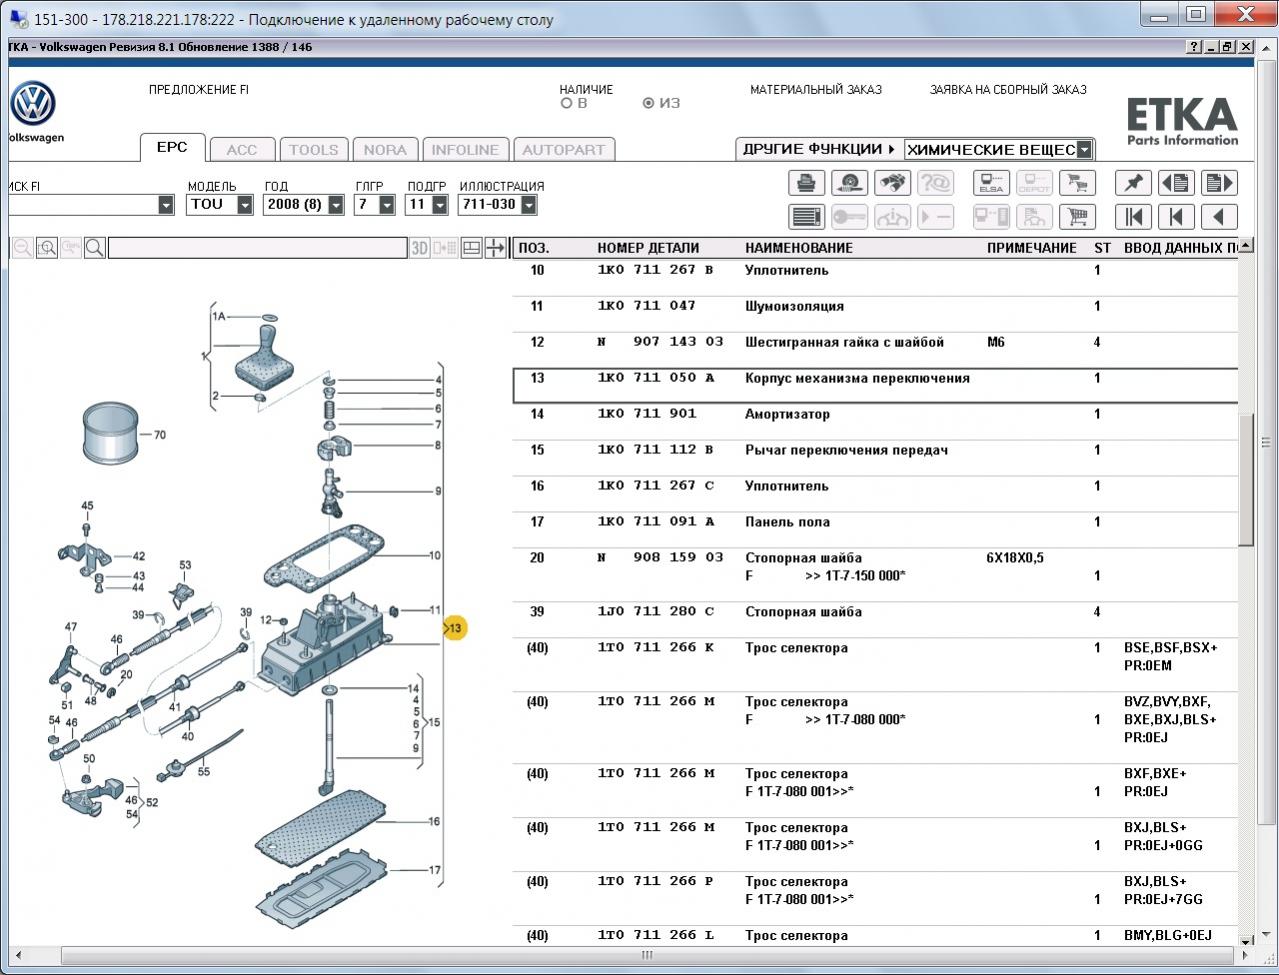The width and height of the screenshot is (1279, 975).
Task: Click the illustration search input field
Action: coord(257,248)
